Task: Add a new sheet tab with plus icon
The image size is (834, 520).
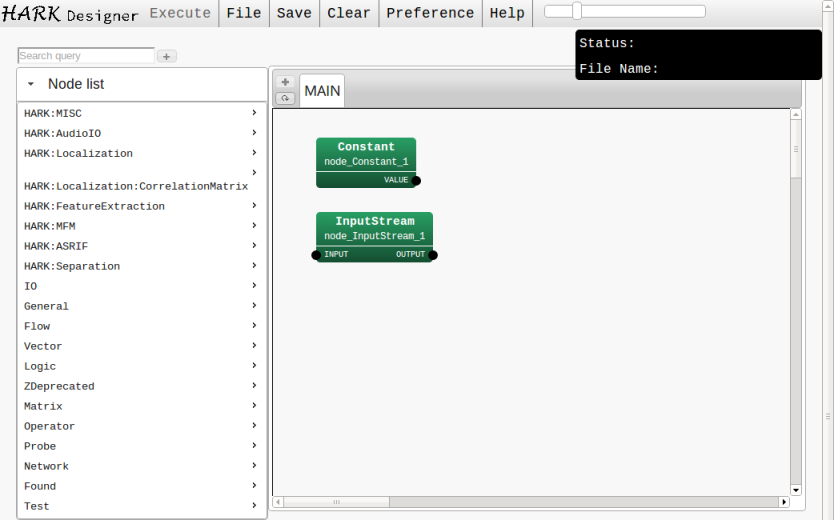Action: 285,82
